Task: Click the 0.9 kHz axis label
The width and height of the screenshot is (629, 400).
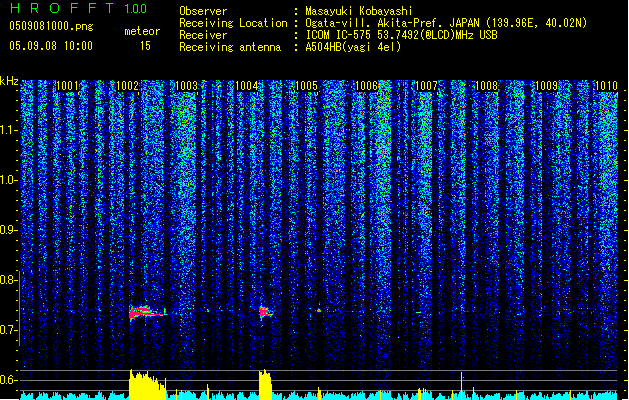Action: (8, 230)
